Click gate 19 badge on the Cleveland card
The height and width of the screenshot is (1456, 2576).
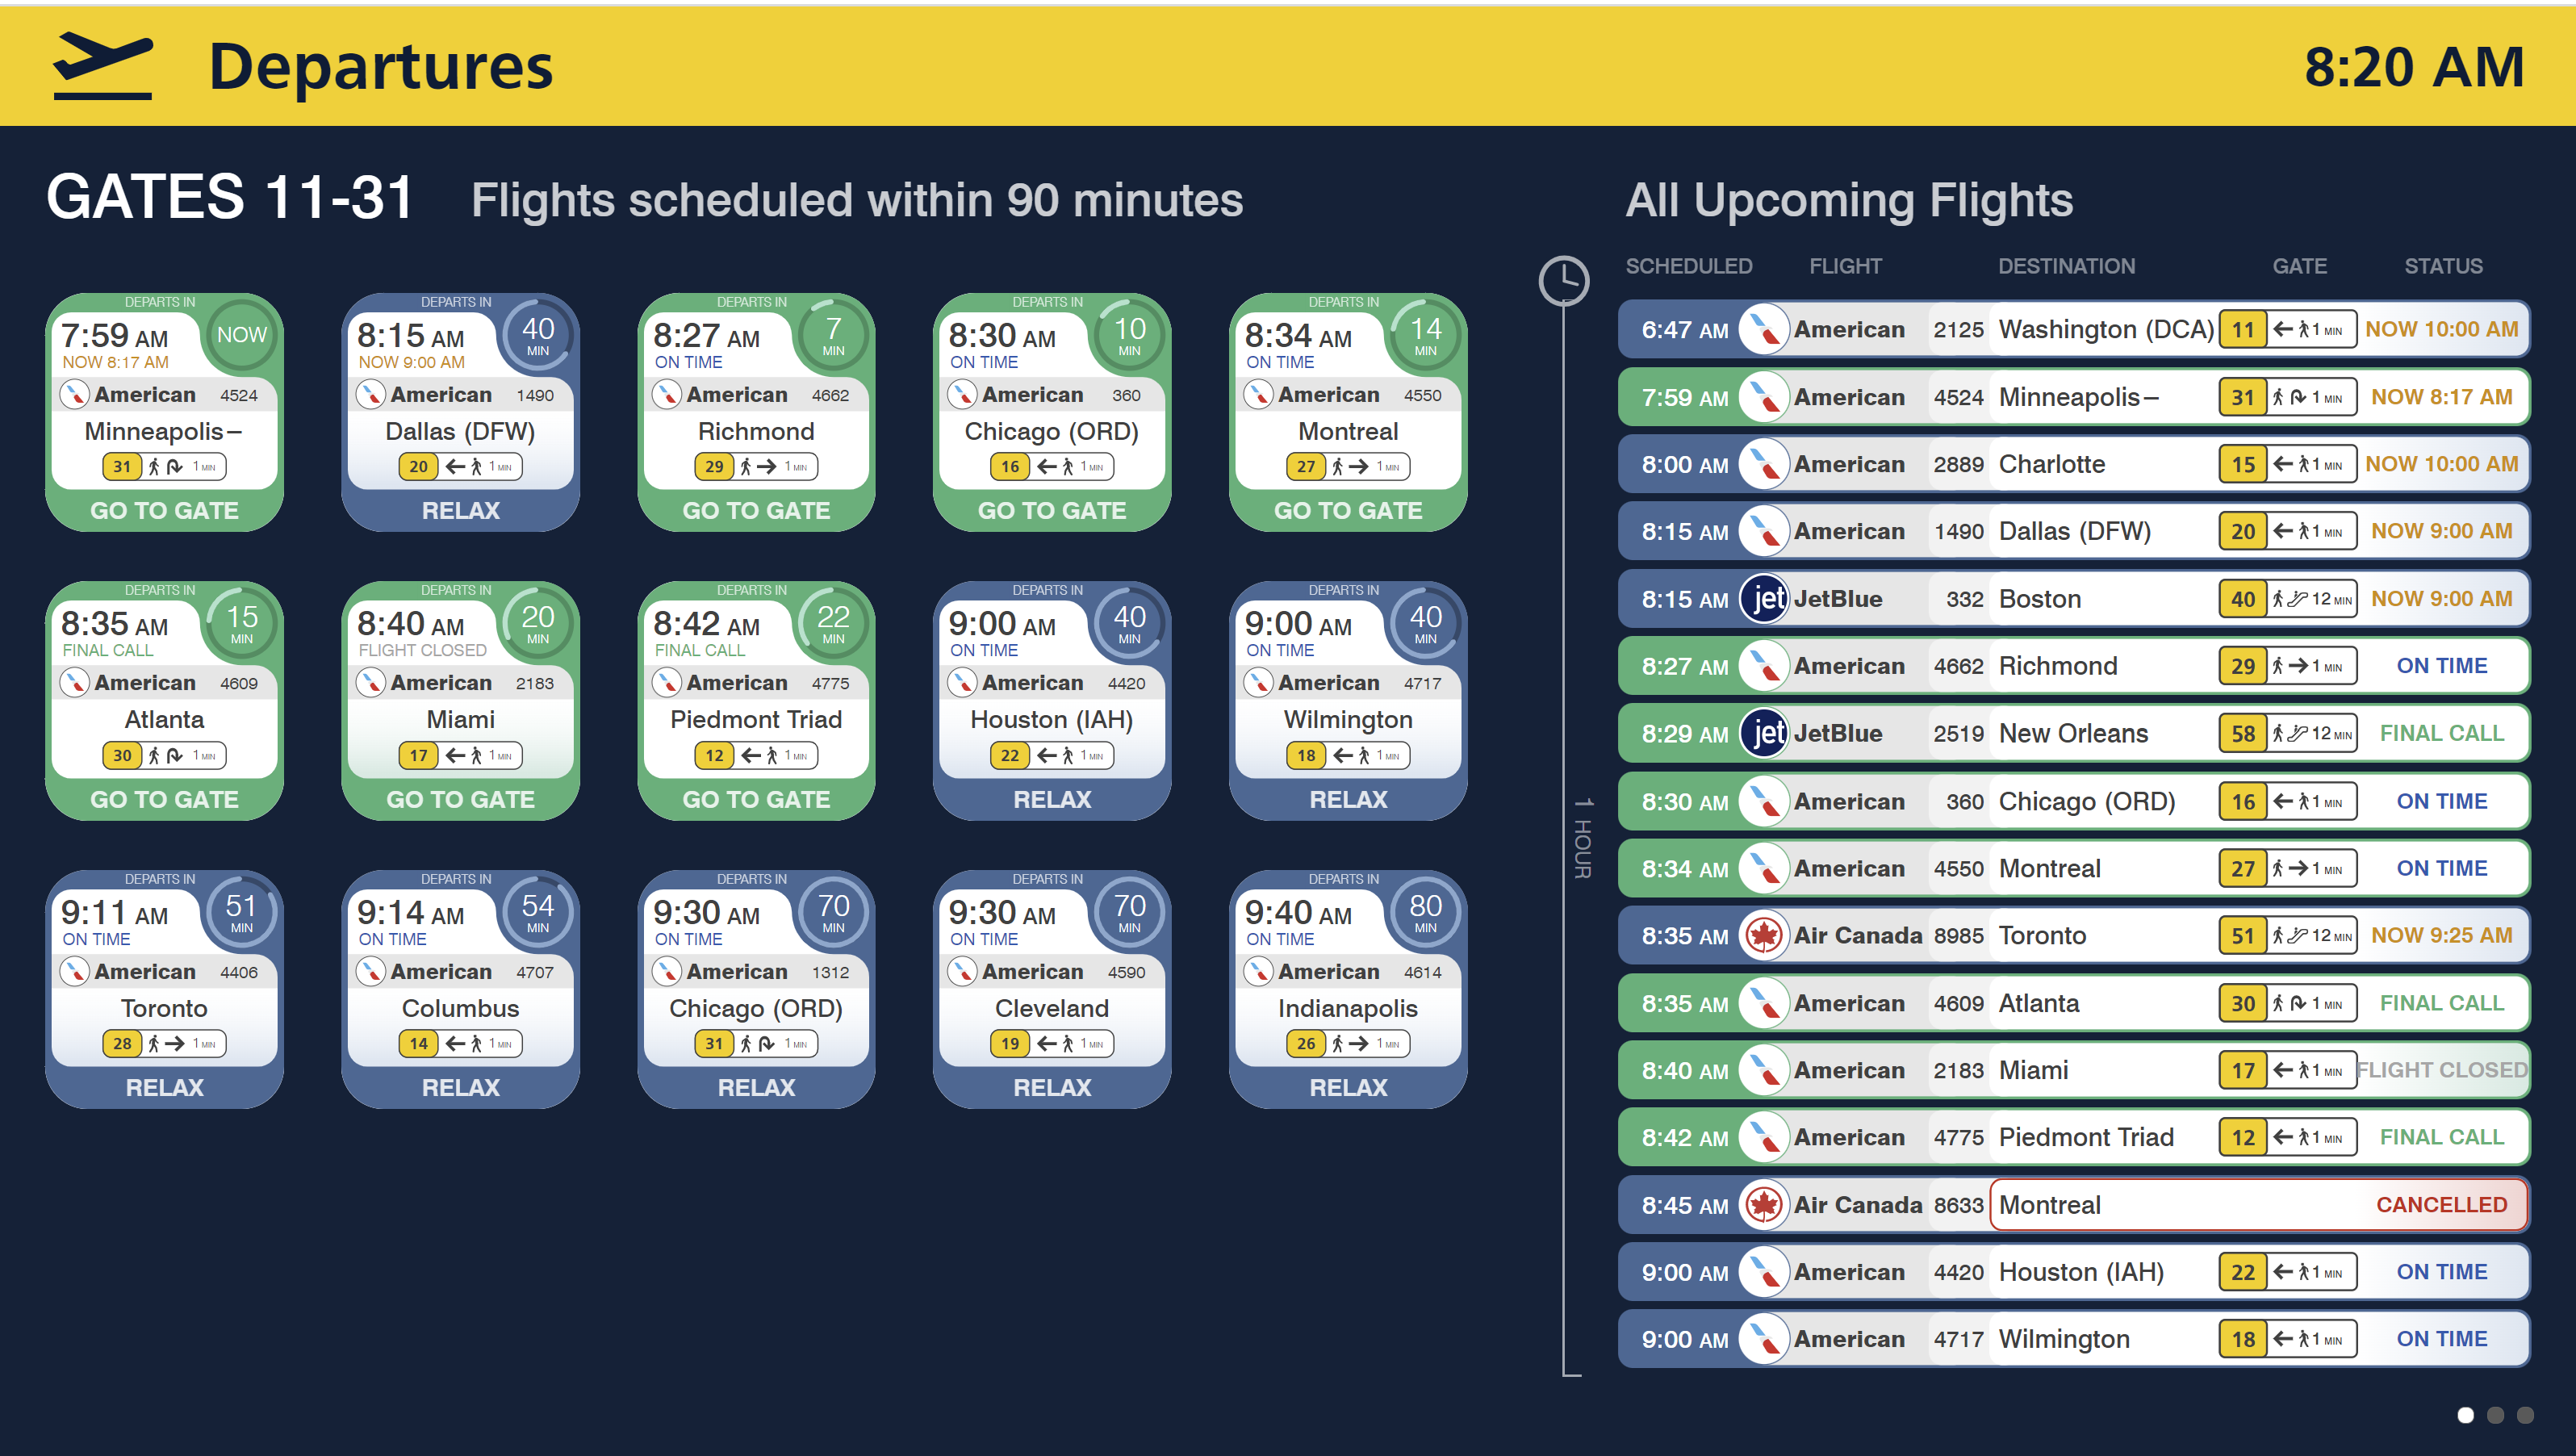coord(1010,1044)
